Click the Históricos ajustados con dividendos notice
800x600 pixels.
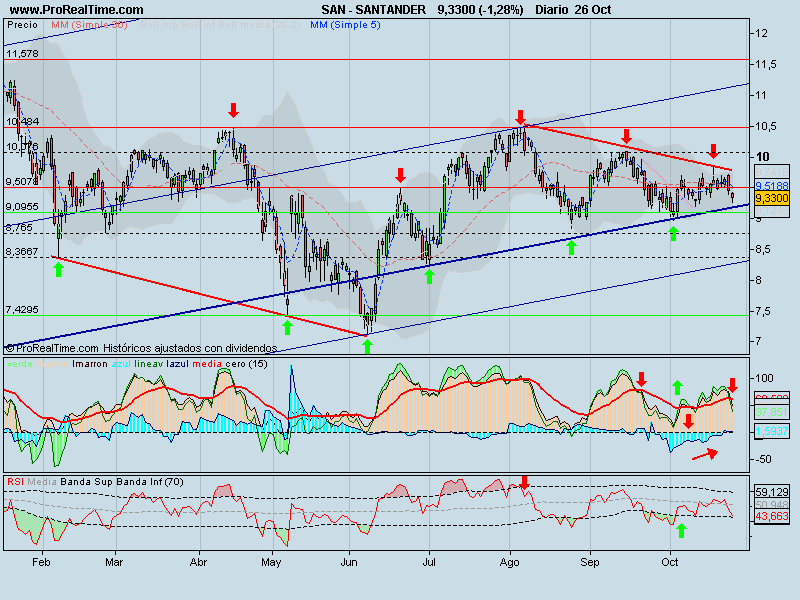[x=190, y=348]
